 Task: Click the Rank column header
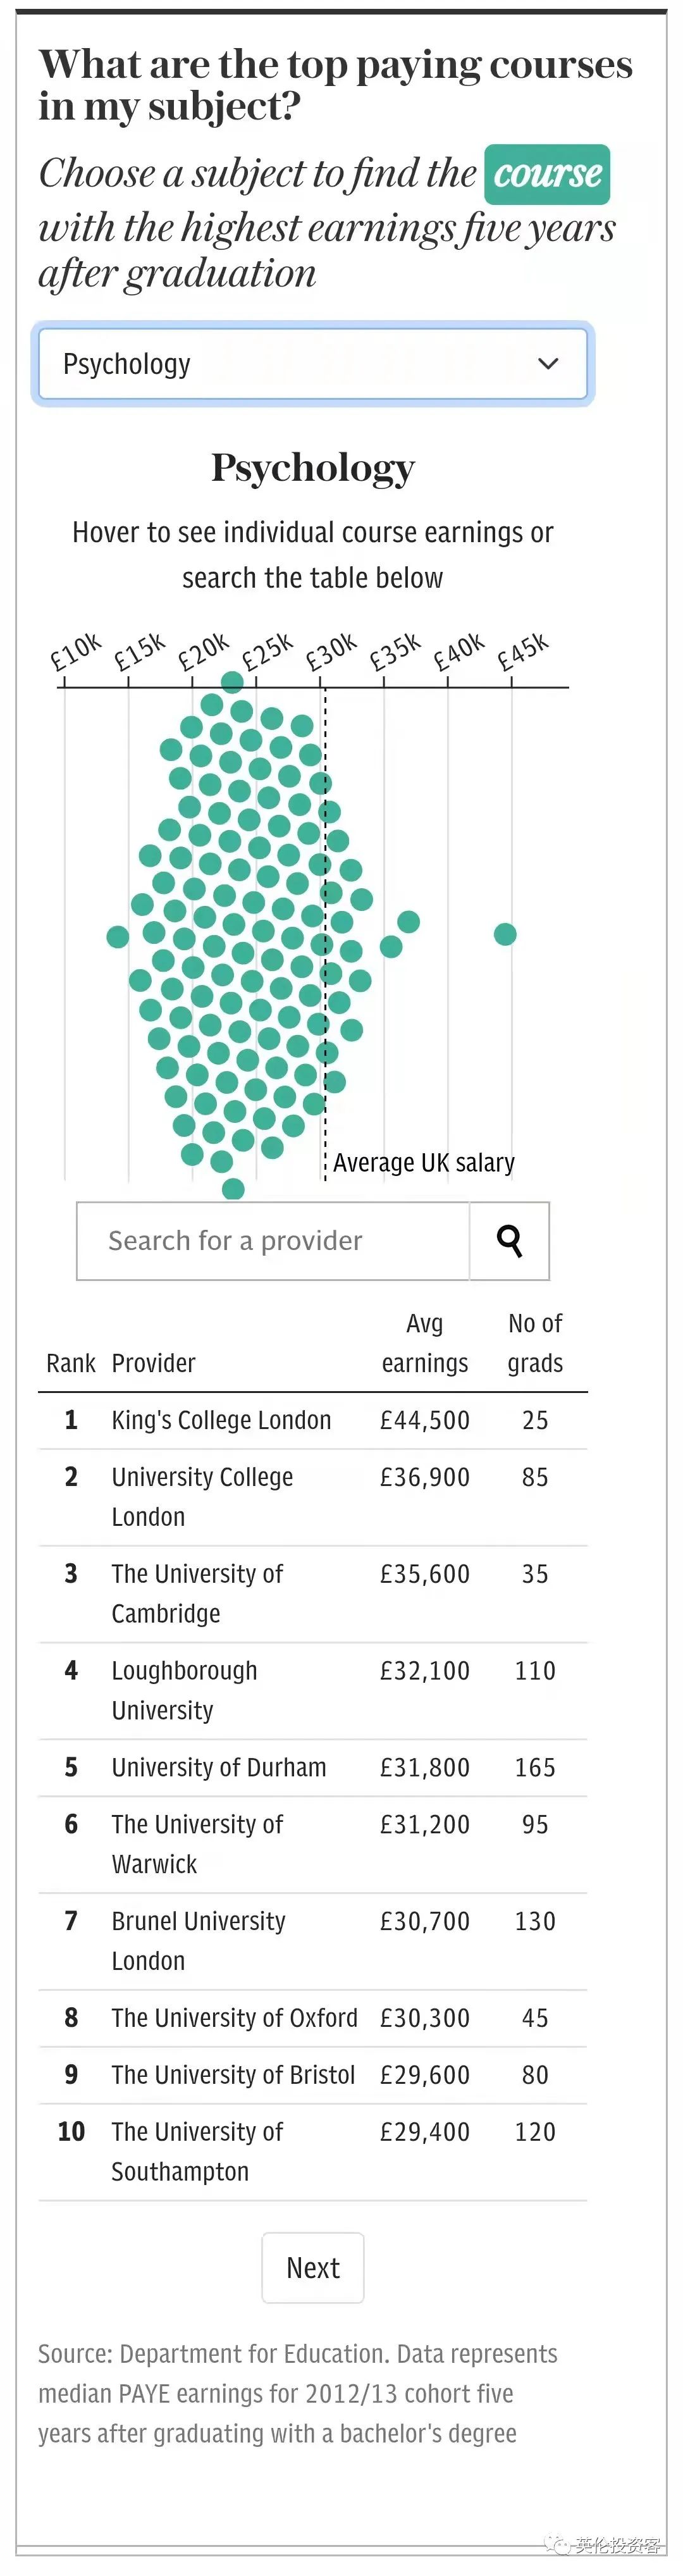pos(71,1363)
